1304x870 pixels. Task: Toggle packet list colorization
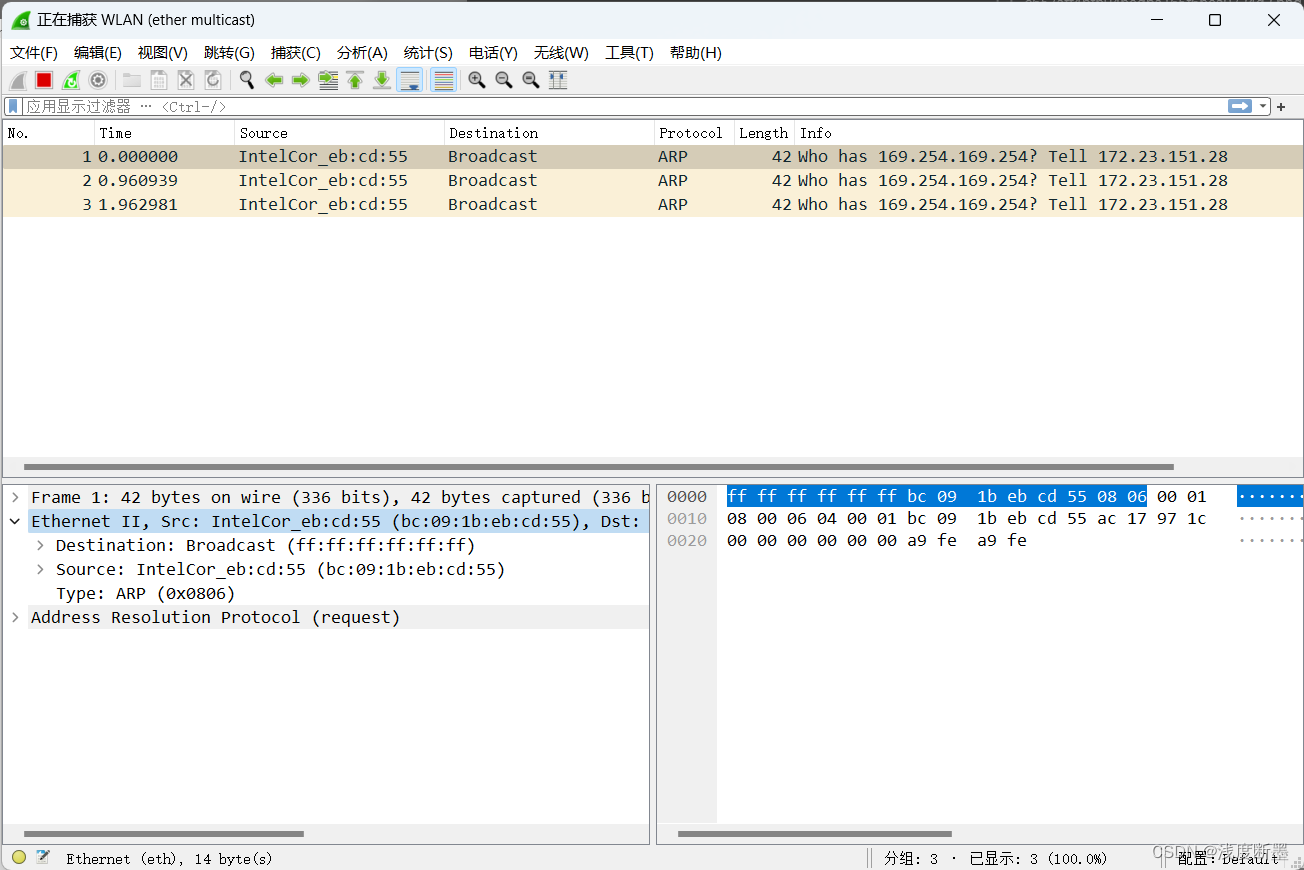[x=444, y=81]
